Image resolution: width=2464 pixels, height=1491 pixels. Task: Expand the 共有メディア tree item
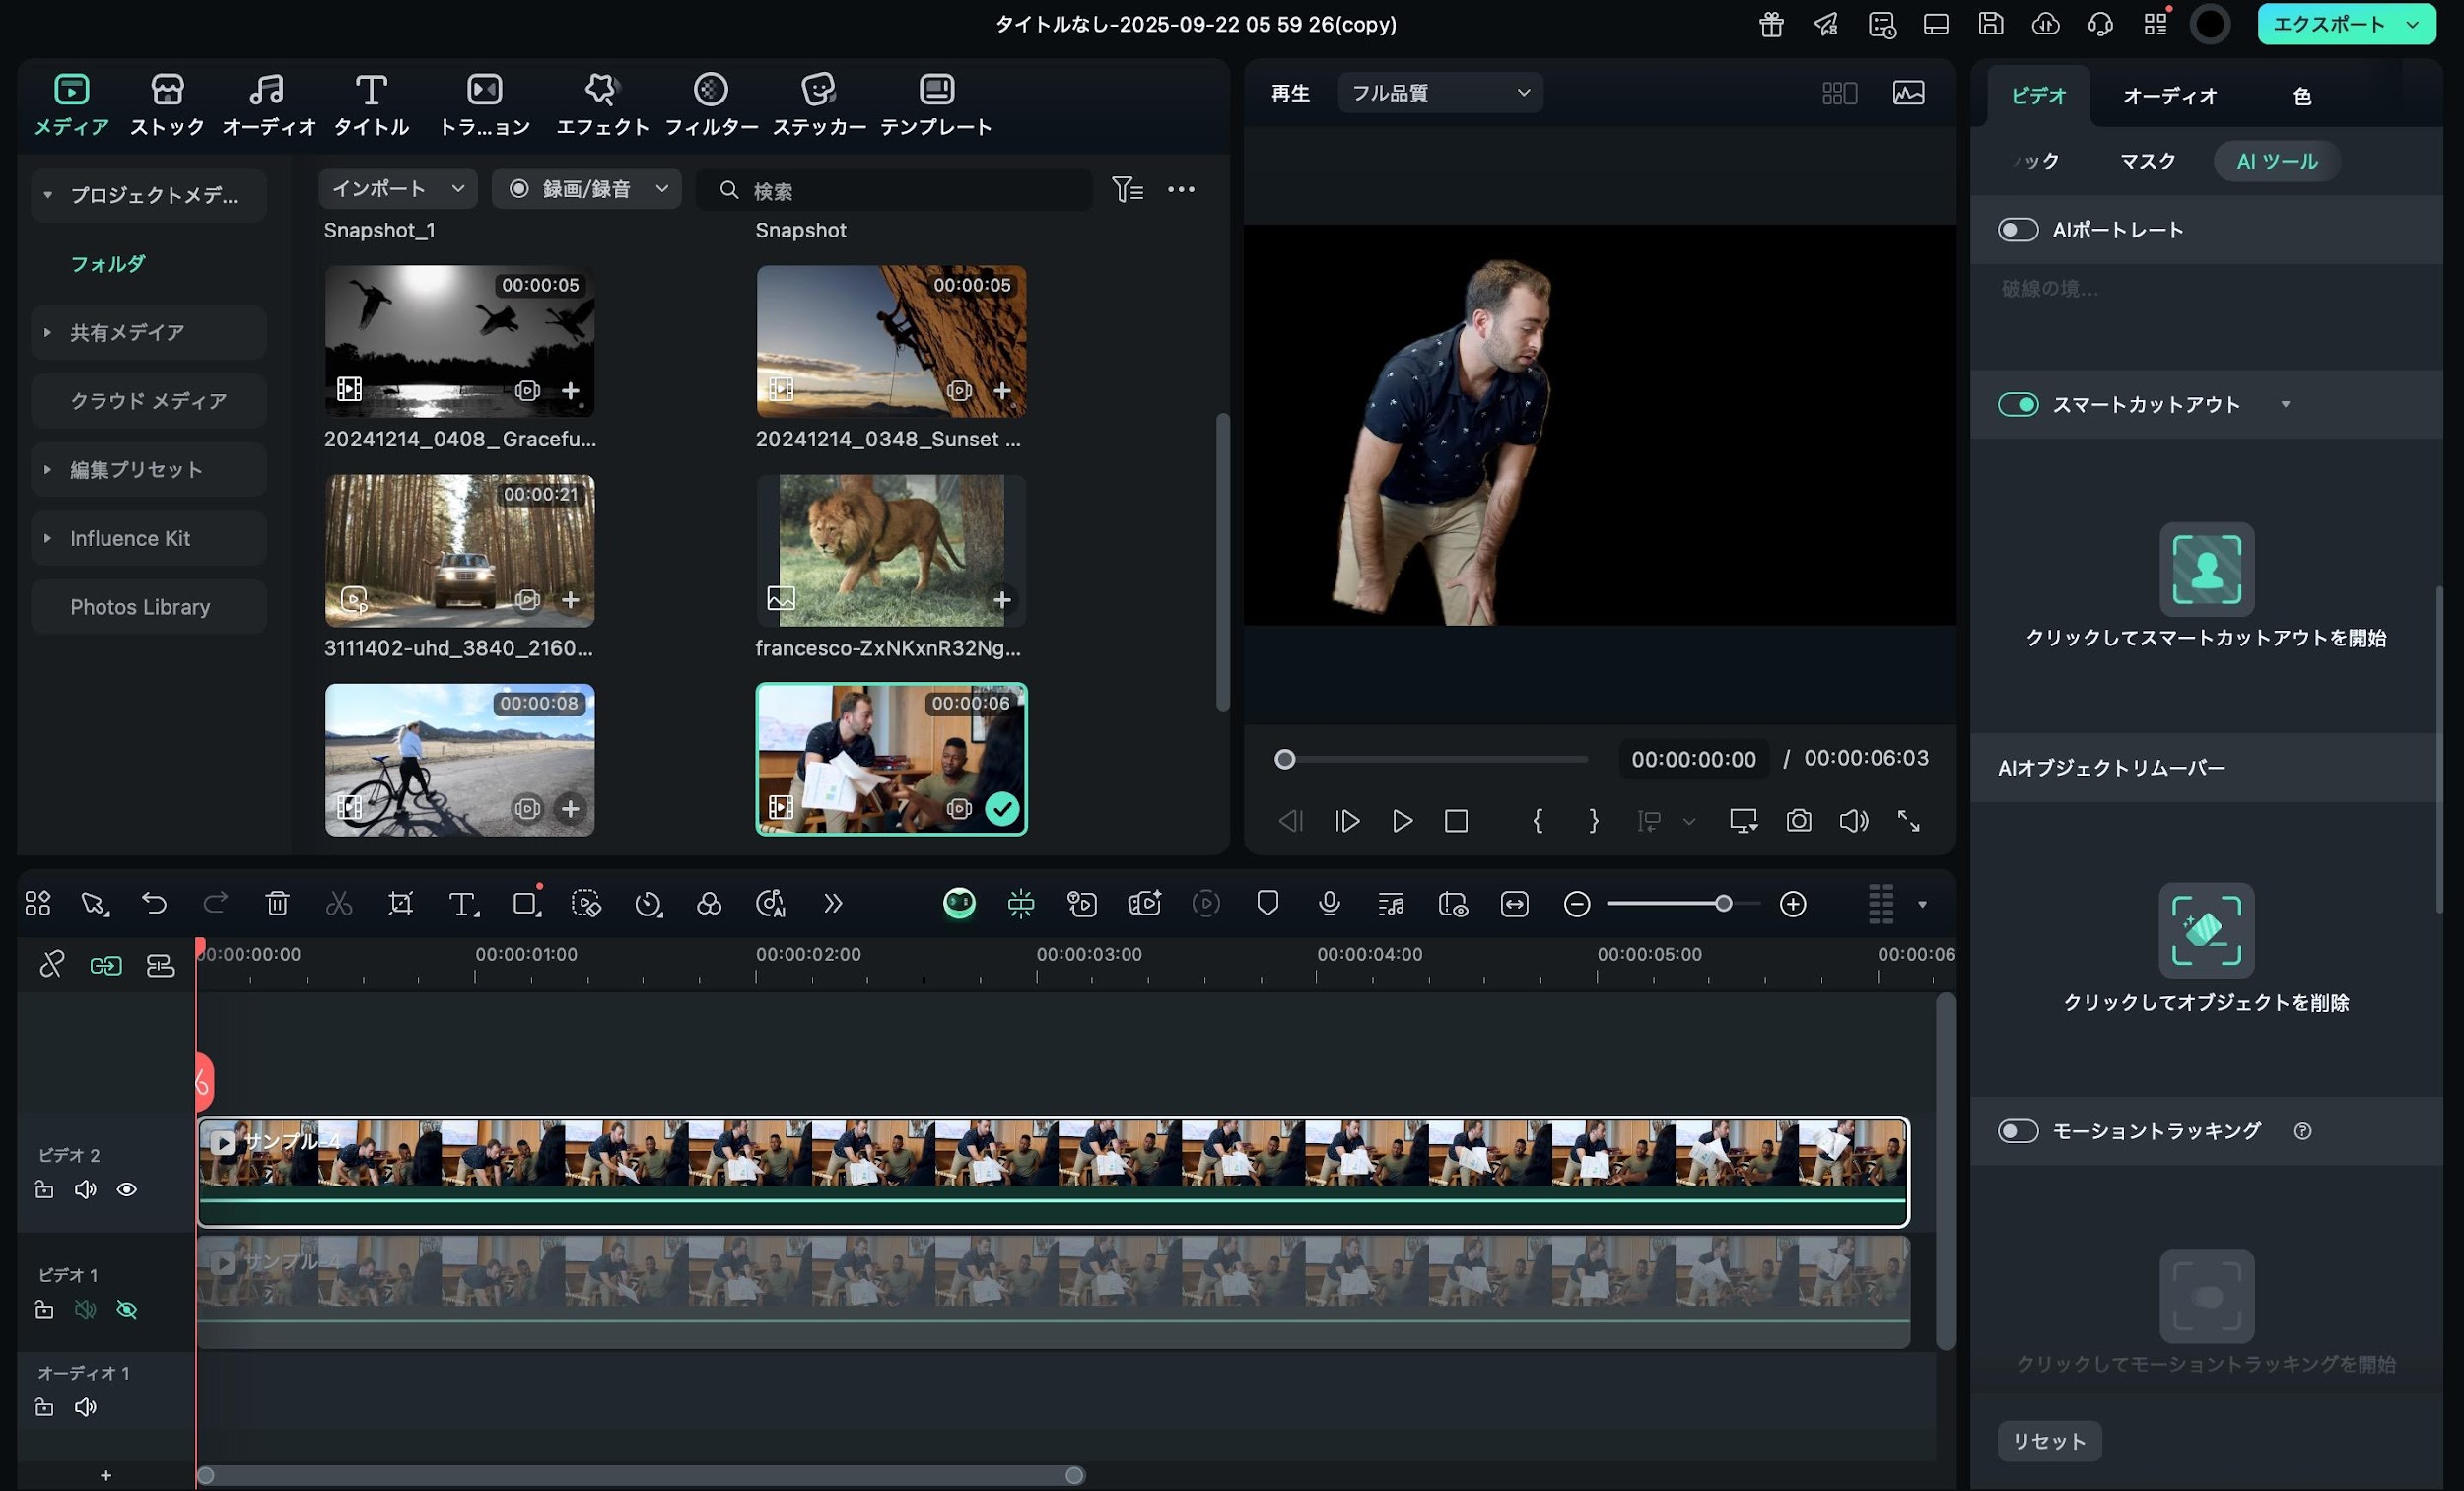pyautogui.click(x=47, y=332)
